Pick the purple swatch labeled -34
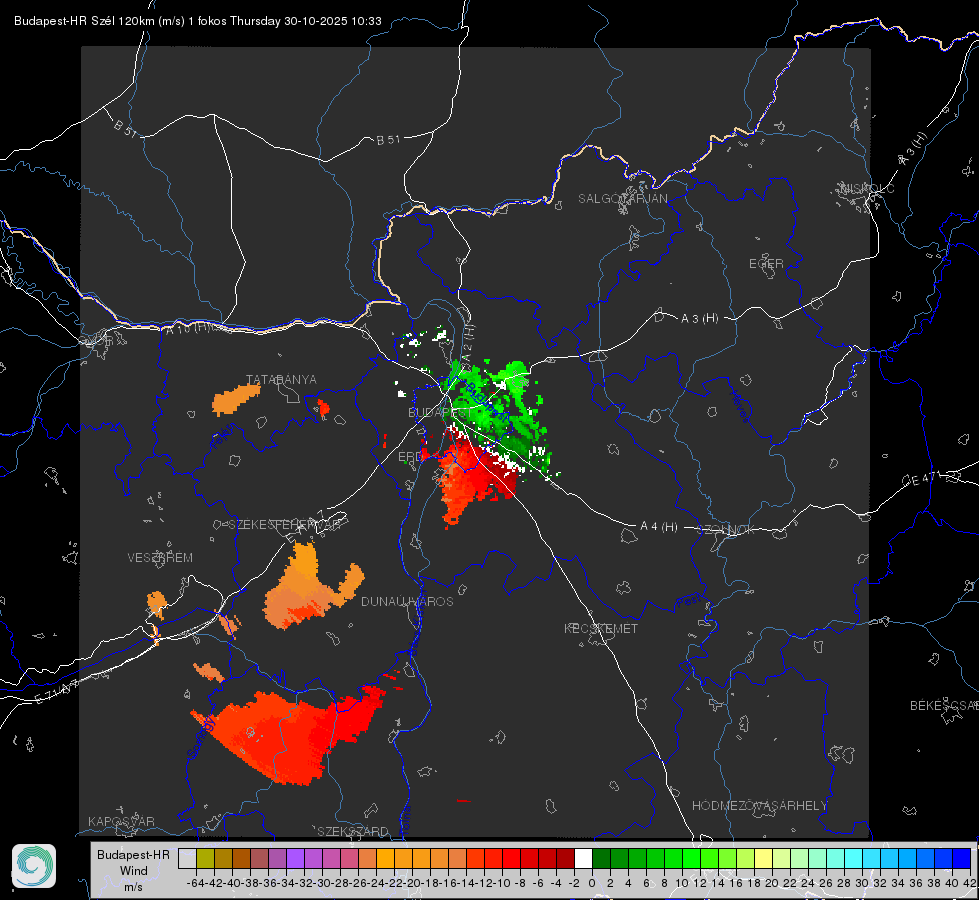 click(295, 858)
